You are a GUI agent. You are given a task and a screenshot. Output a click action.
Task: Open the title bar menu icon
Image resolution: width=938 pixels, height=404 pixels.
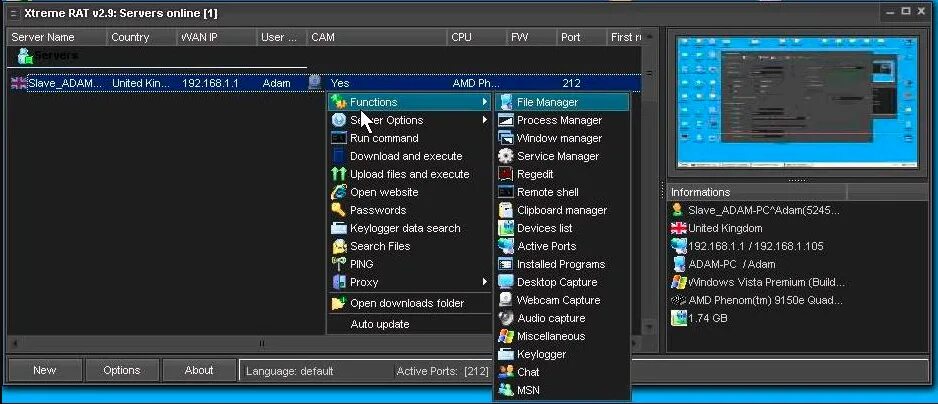(13, 13)
